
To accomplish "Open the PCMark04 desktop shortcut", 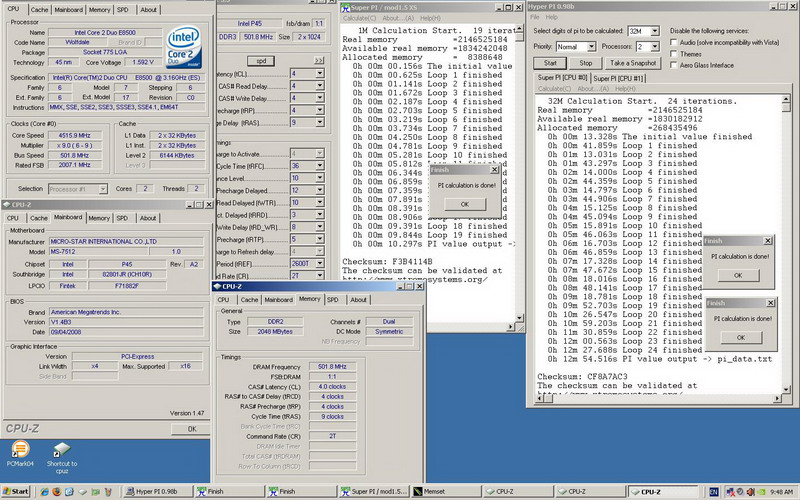I will (19, 450).
